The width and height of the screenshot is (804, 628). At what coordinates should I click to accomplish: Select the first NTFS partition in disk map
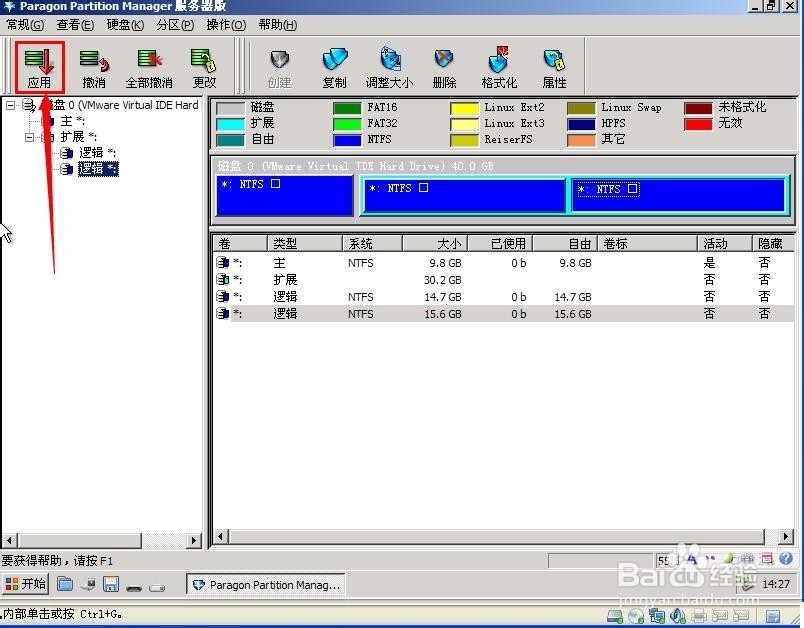(x=285, y=195)
